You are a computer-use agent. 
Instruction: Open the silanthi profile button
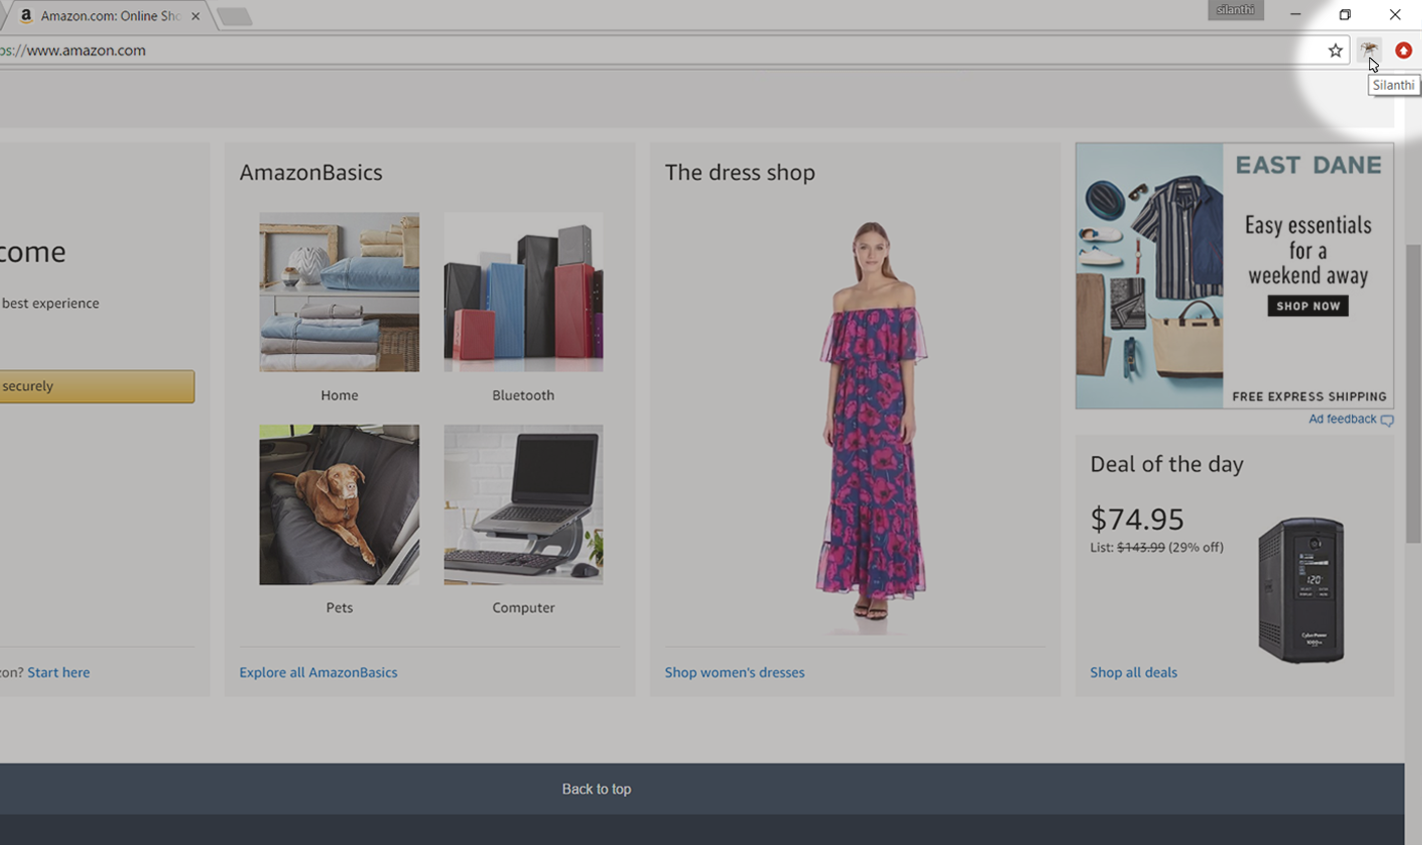coord(1236,10)
